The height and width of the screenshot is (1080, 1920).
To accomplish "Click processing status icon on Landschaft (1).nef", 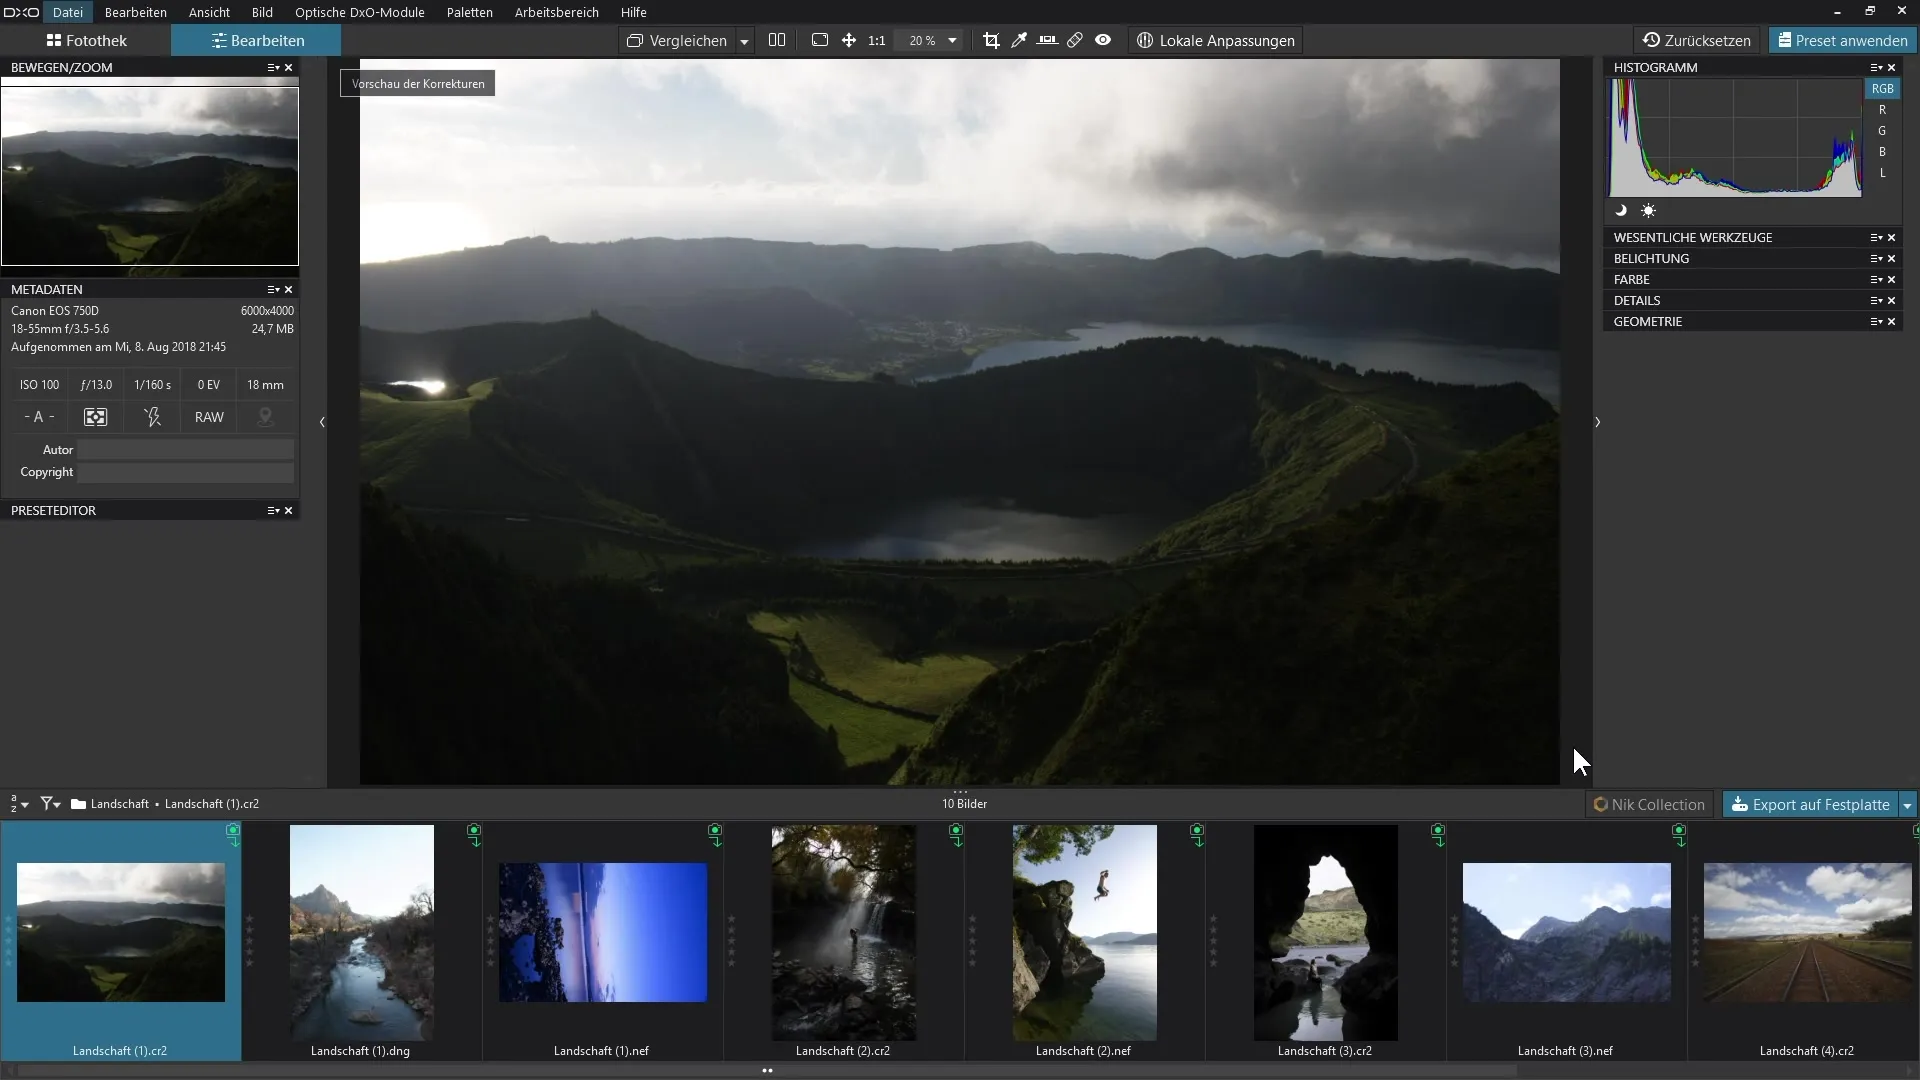I will (715, 834).
